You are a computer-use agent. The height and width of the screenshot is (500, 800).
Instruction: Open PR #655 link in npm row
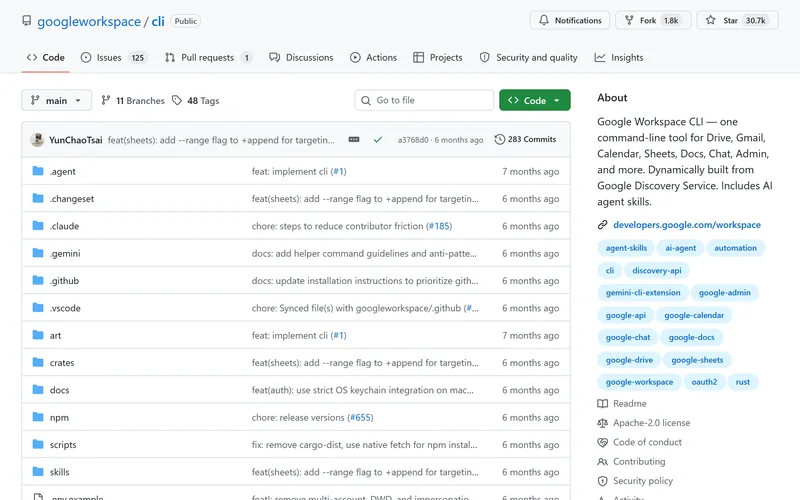pyautogui.click(x=360, y=417)
